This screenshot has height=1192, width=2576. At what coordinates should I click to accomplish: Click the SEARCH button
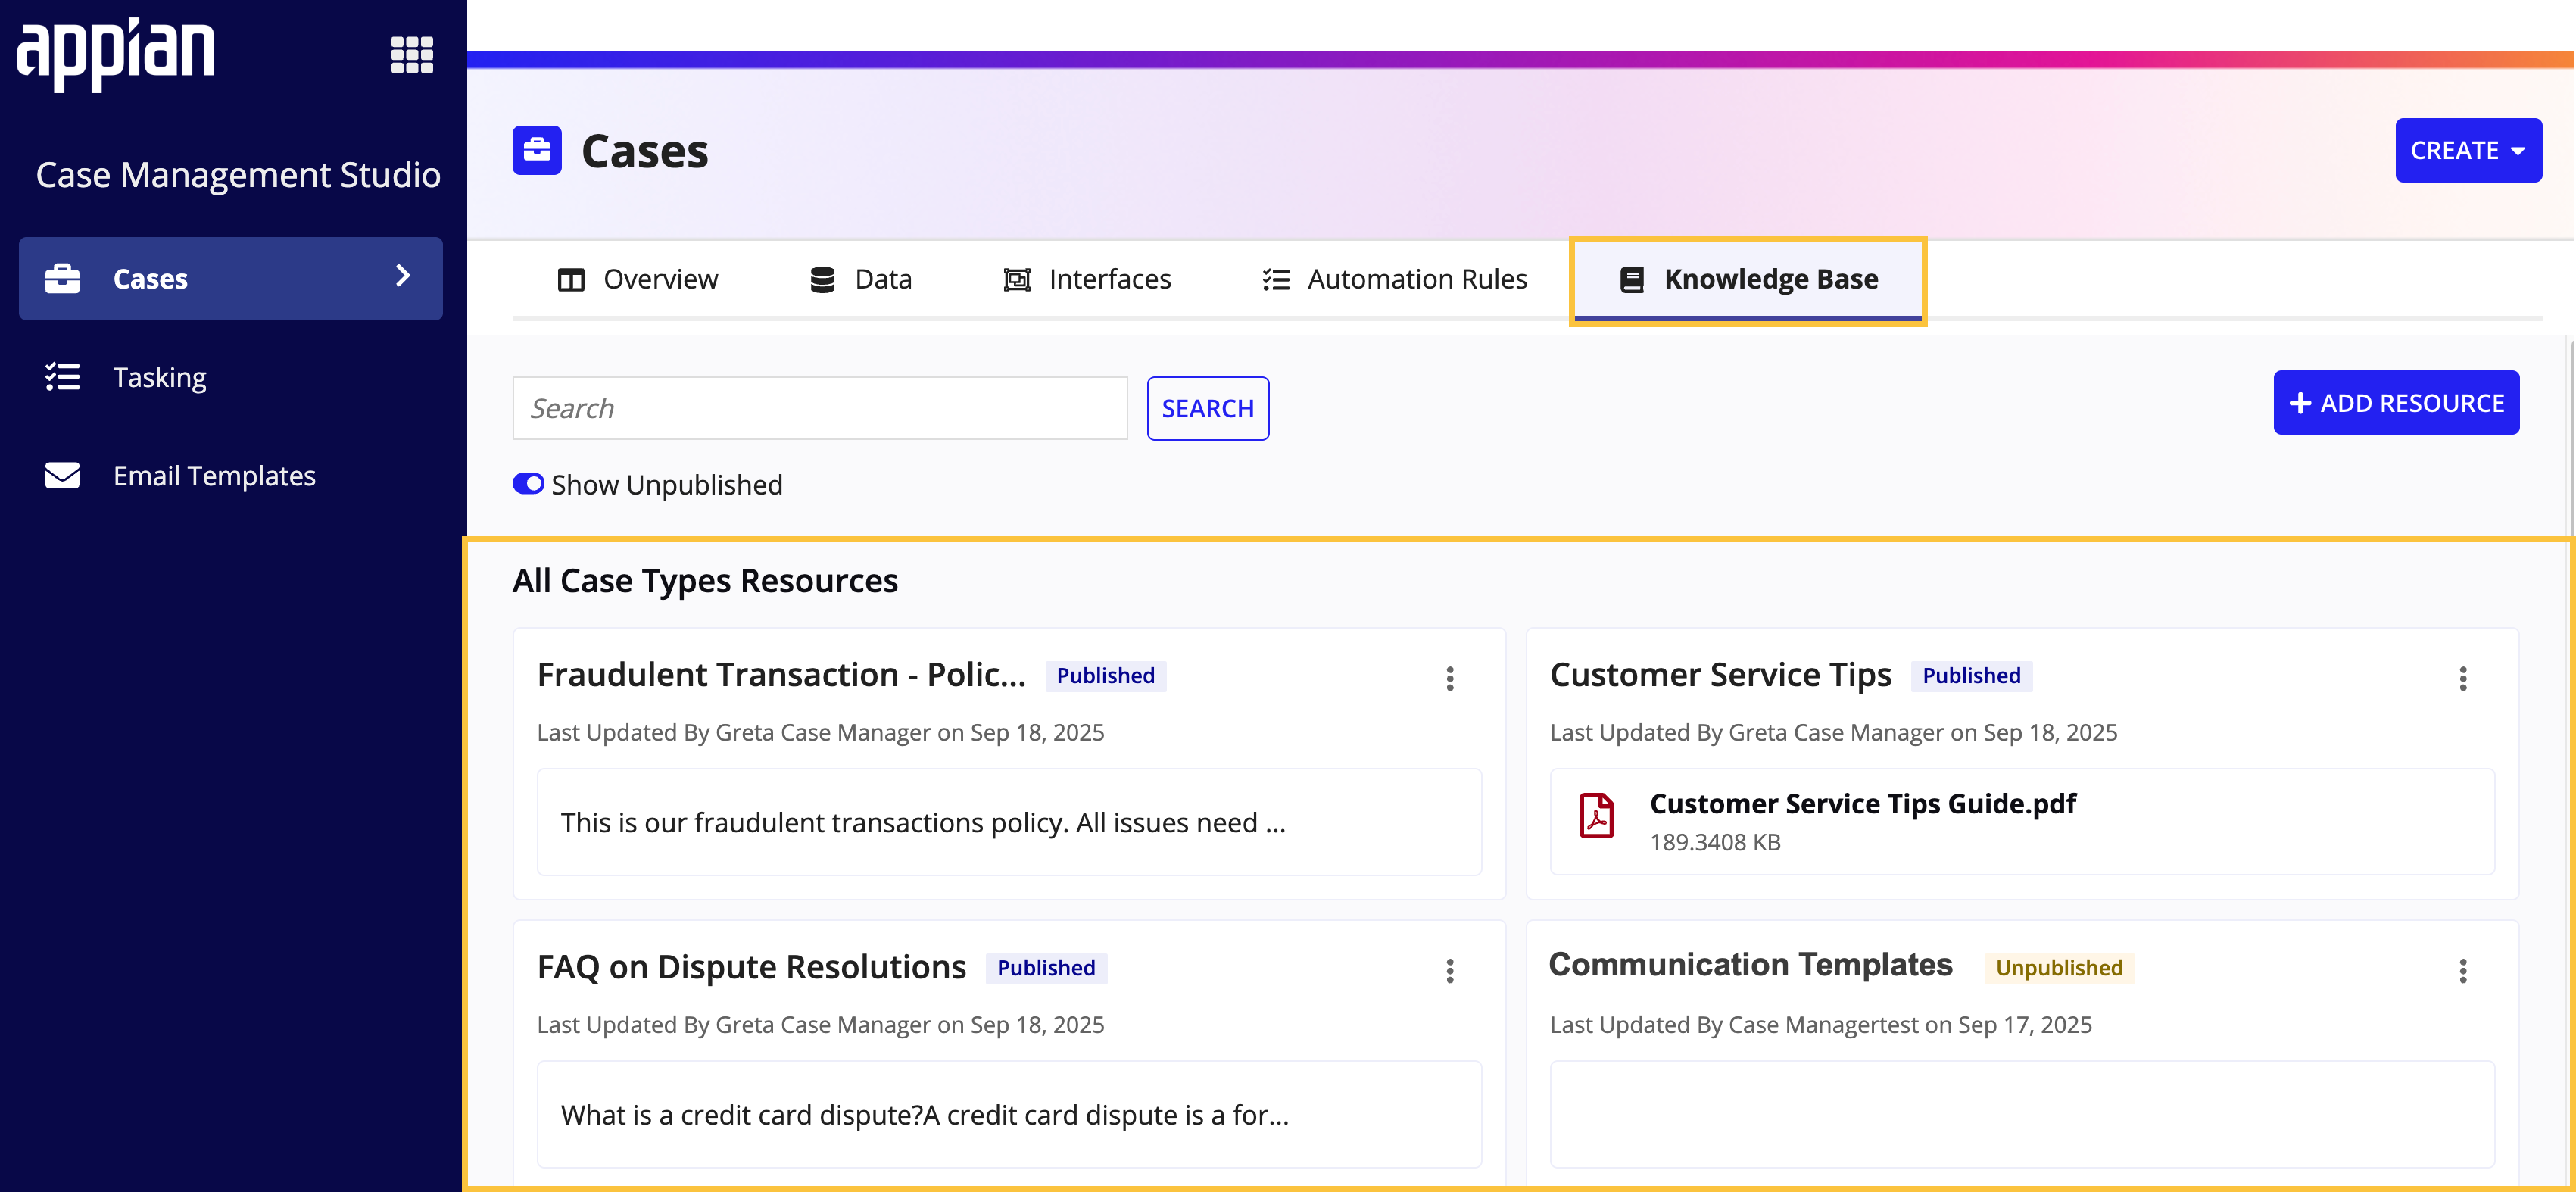click(1208, 408)
